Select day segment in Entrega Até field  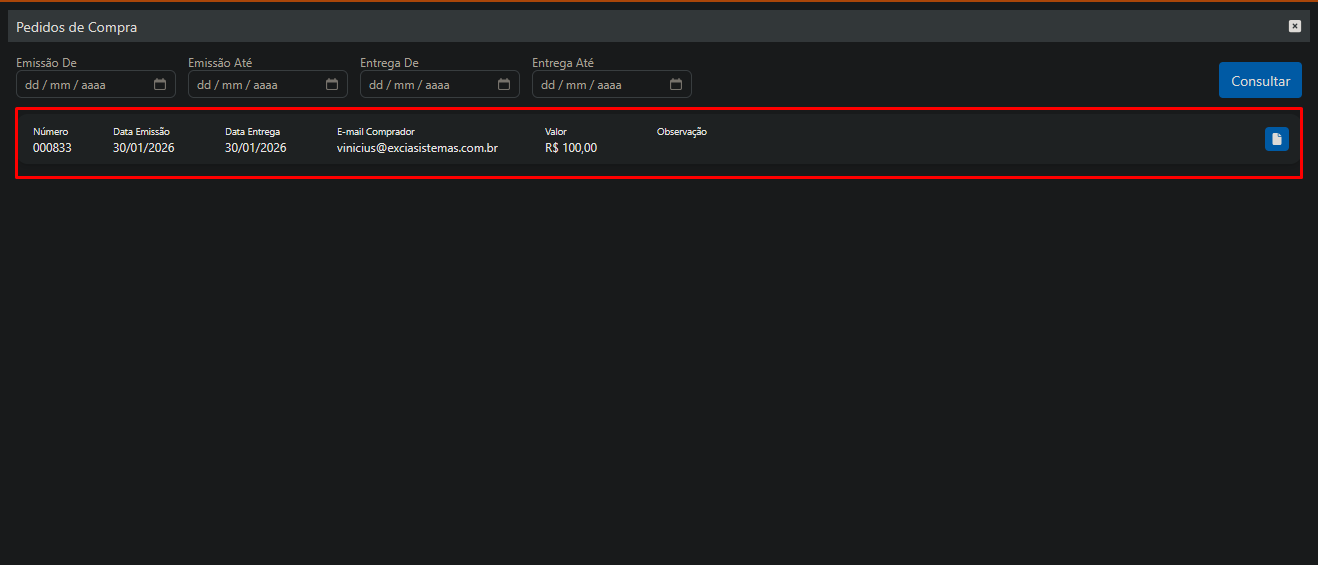[547, 85]
